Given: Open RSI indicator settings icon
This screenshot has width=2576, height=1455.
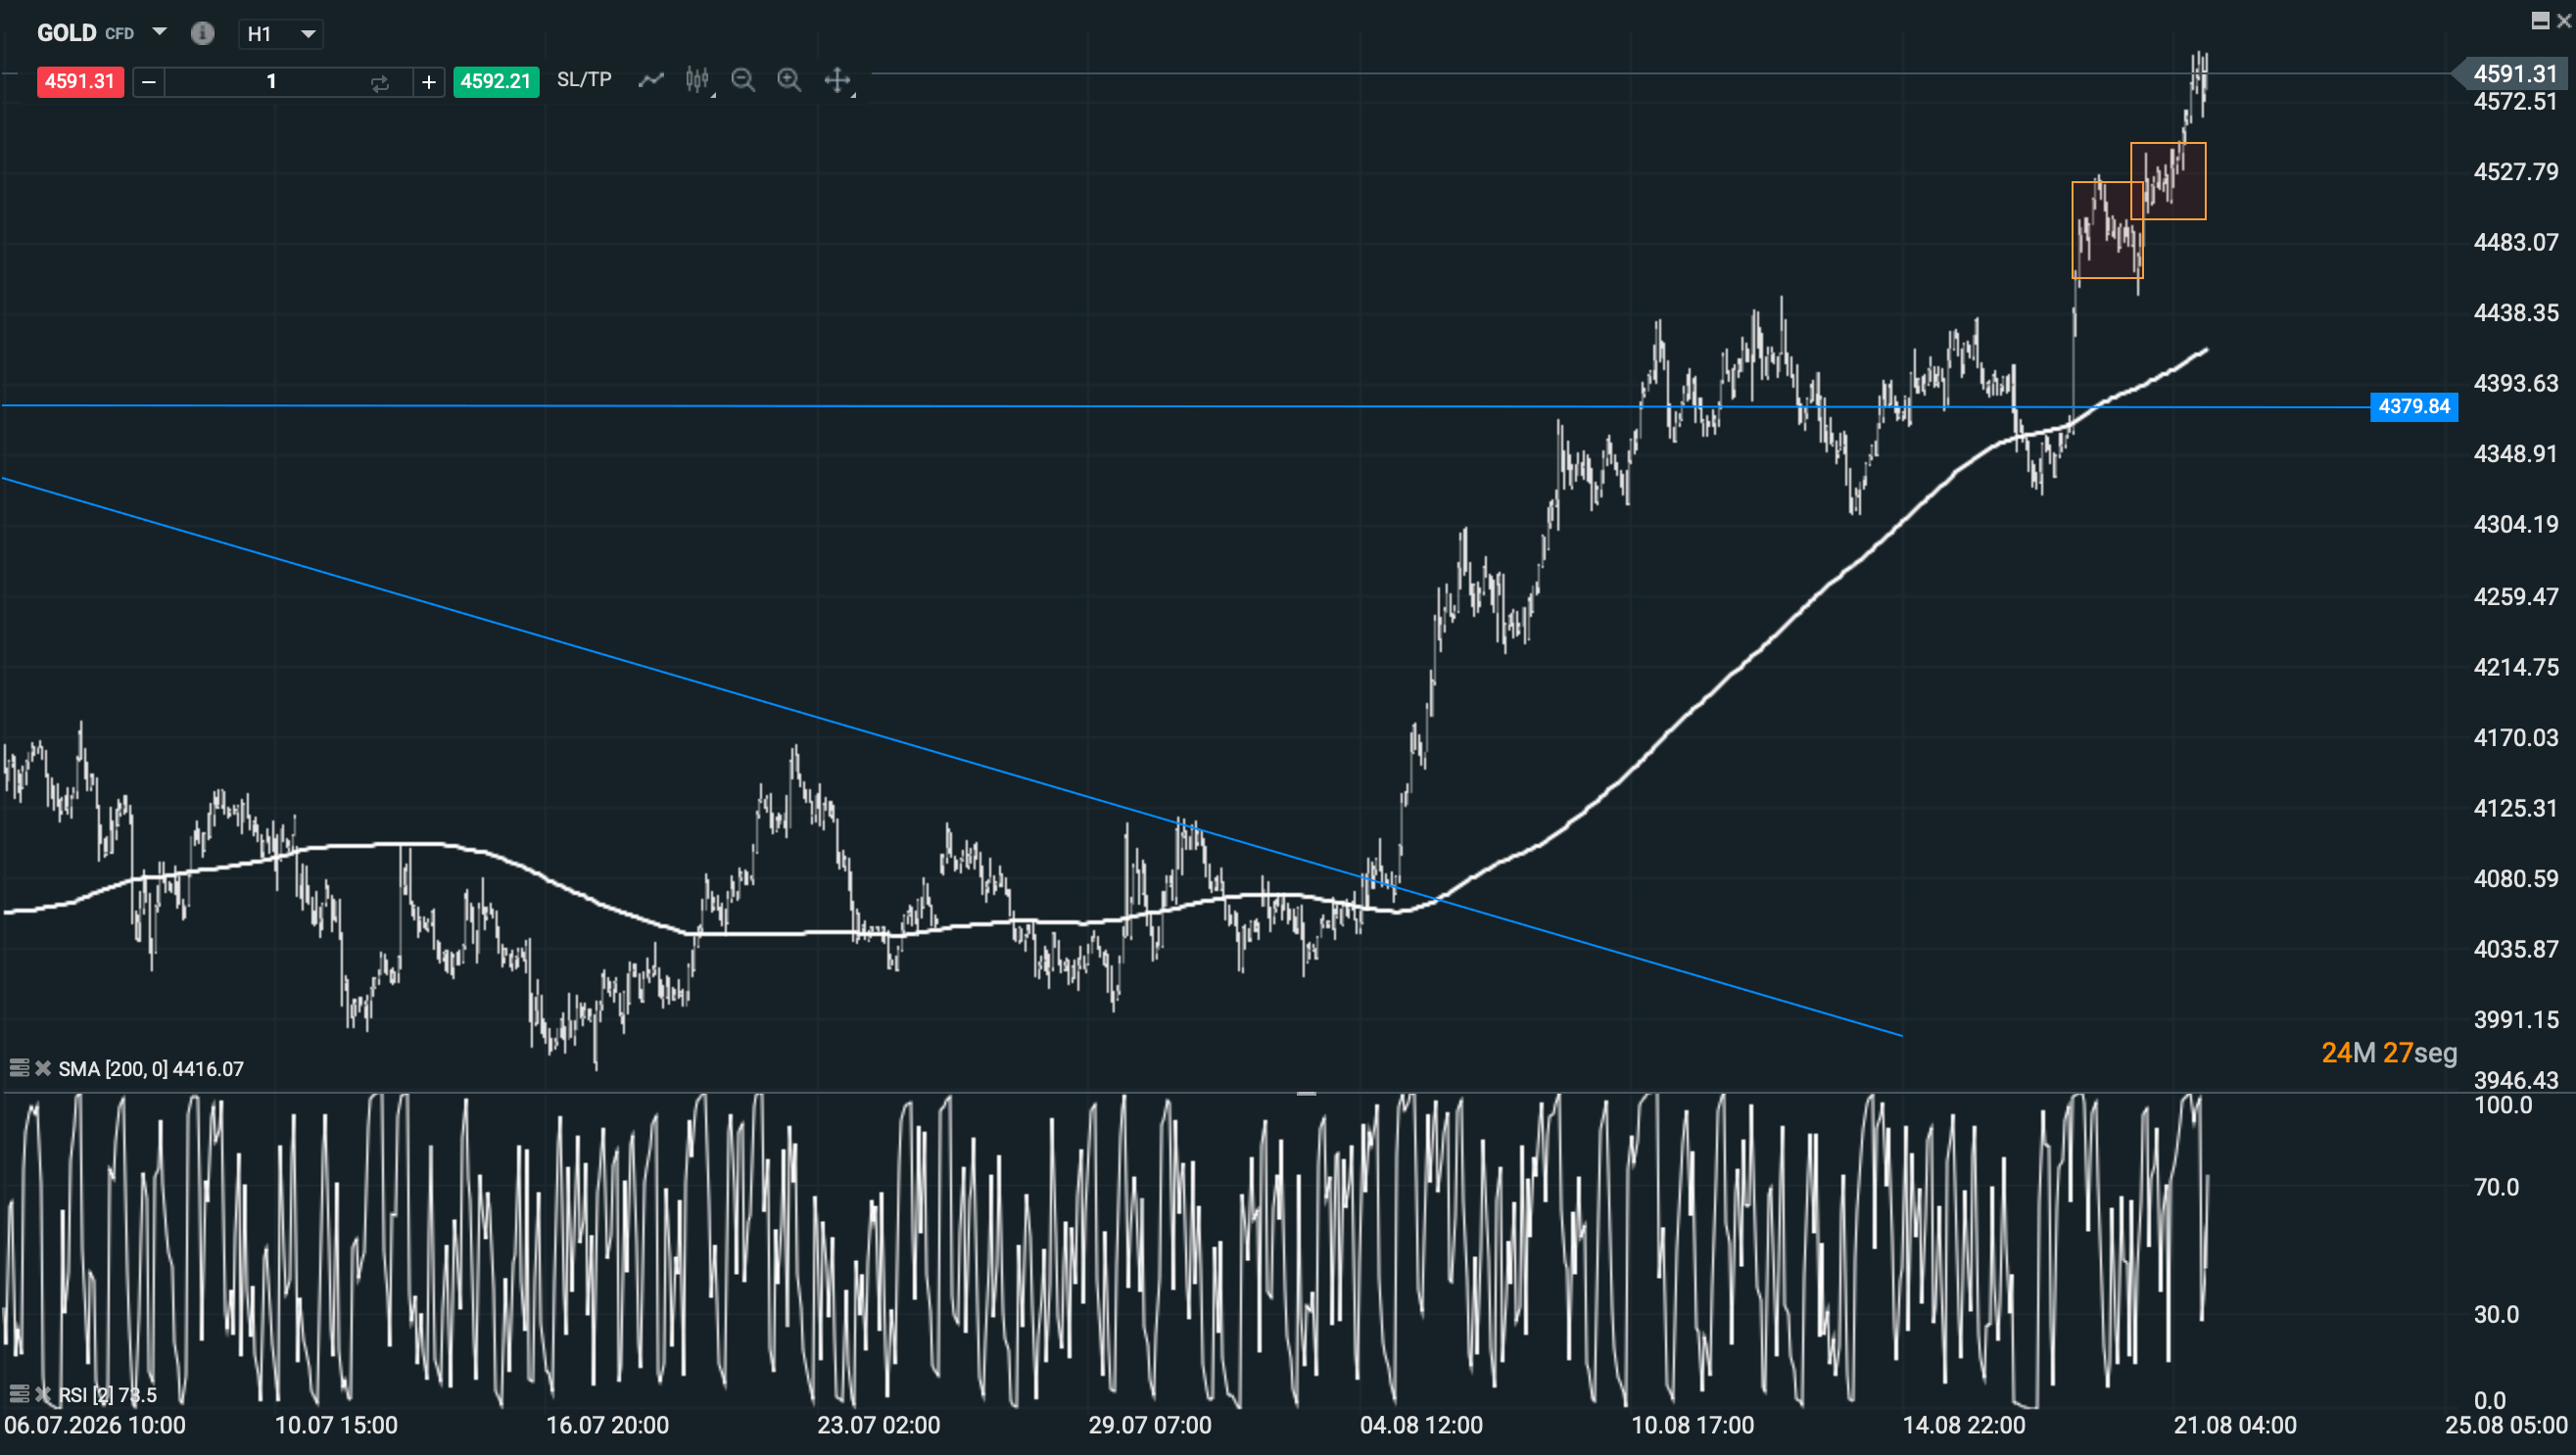Looking at the screenshot, I should (x=18, y=1393).
